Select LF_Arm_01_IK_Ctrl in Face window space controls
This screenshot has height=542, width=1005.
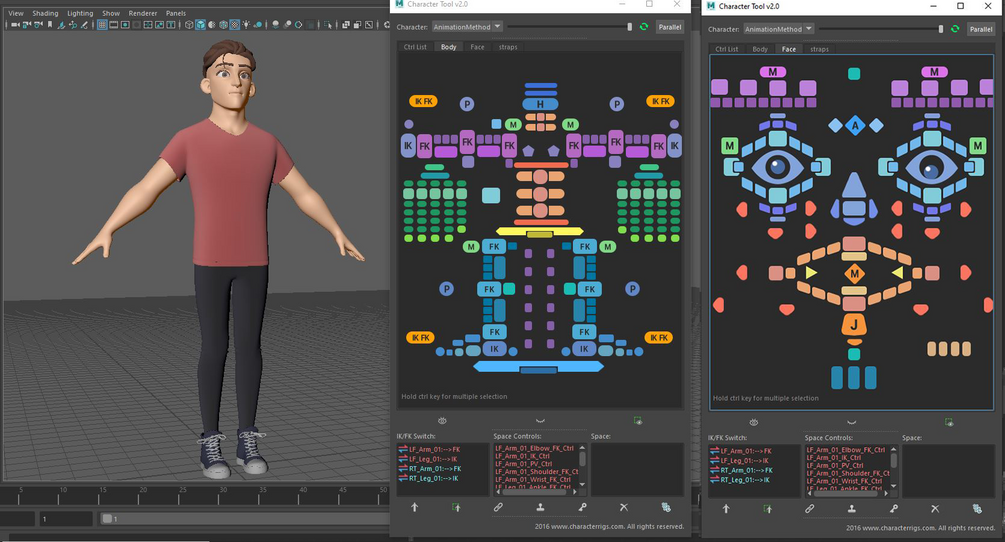(834, 457)
